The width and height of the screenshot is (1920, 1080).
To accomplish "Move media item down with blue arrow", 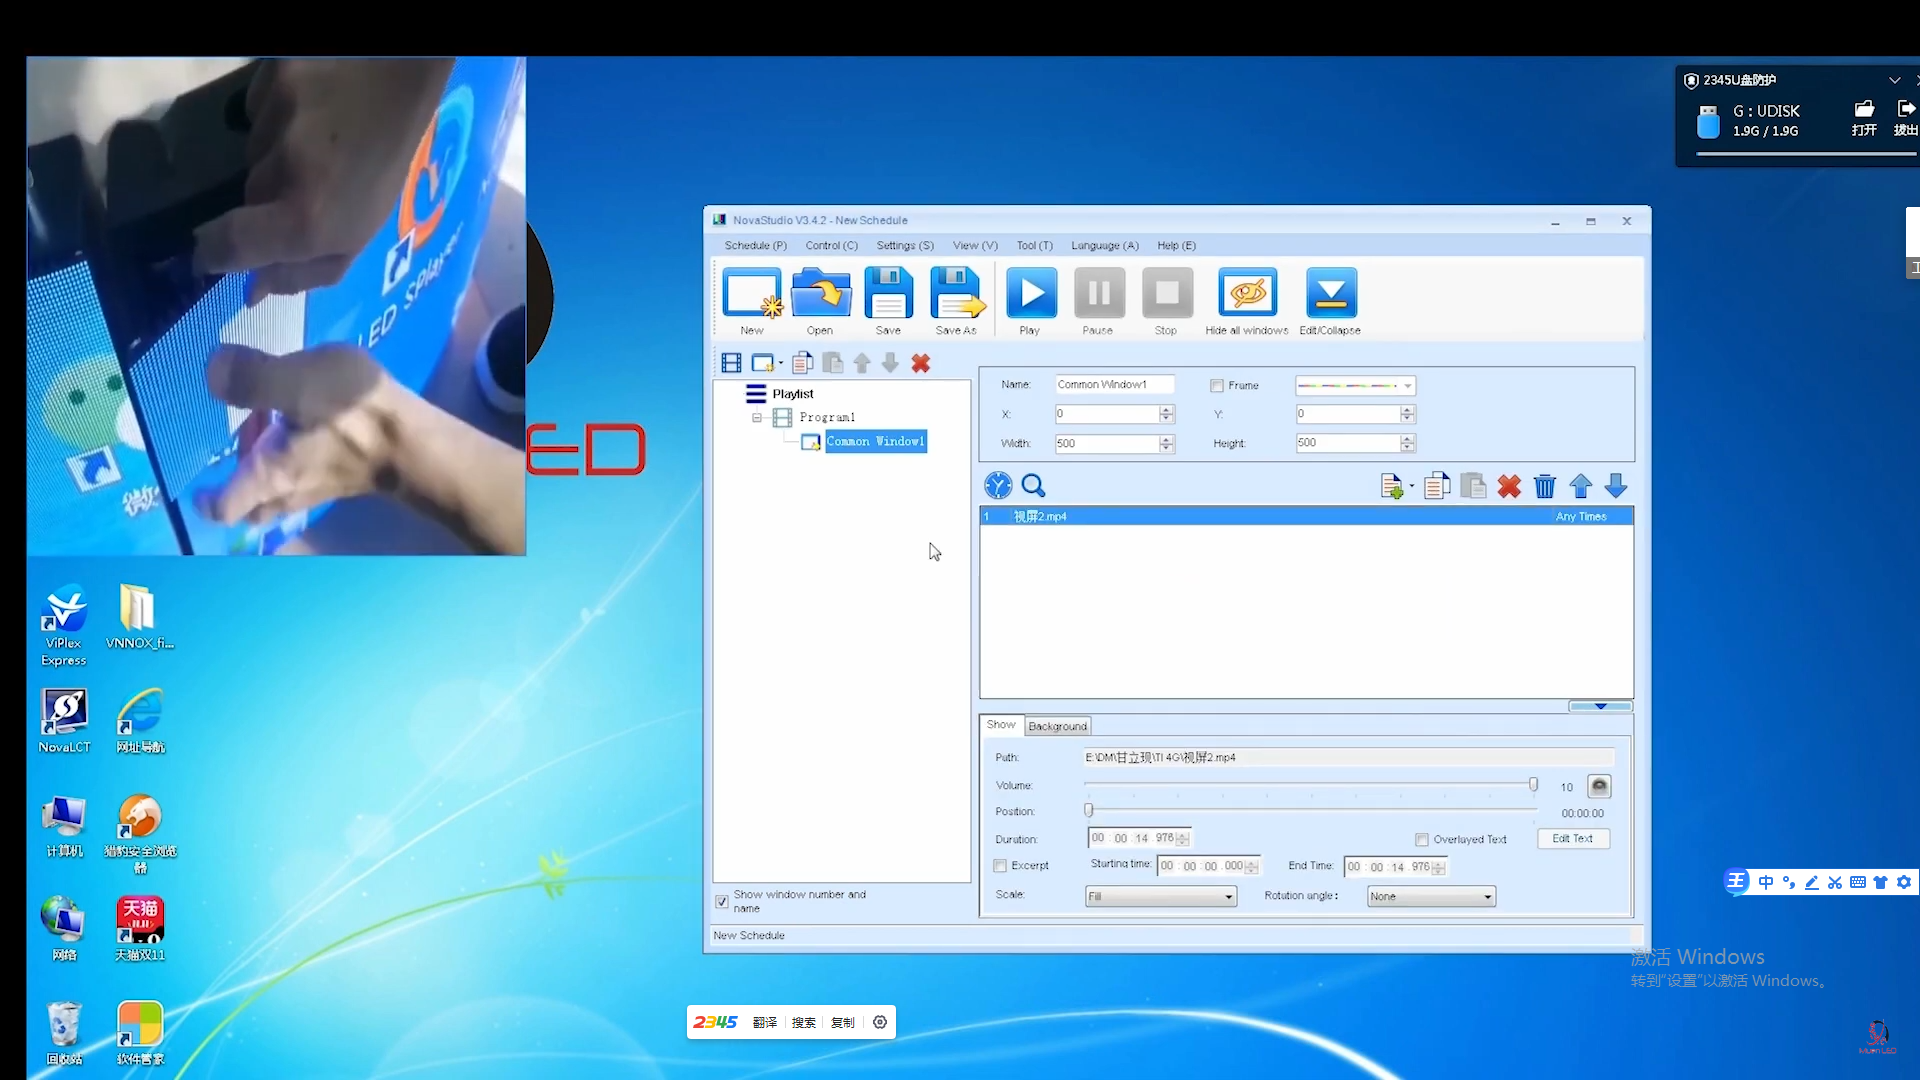I will 1616,487.
